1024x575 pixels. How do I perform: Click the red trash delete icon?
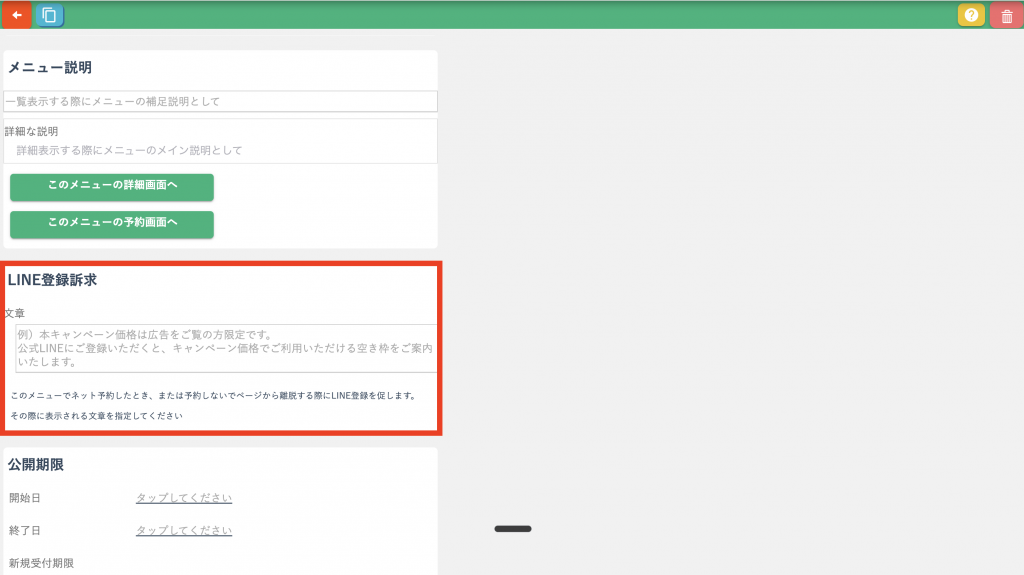[x=1006, y=16]
